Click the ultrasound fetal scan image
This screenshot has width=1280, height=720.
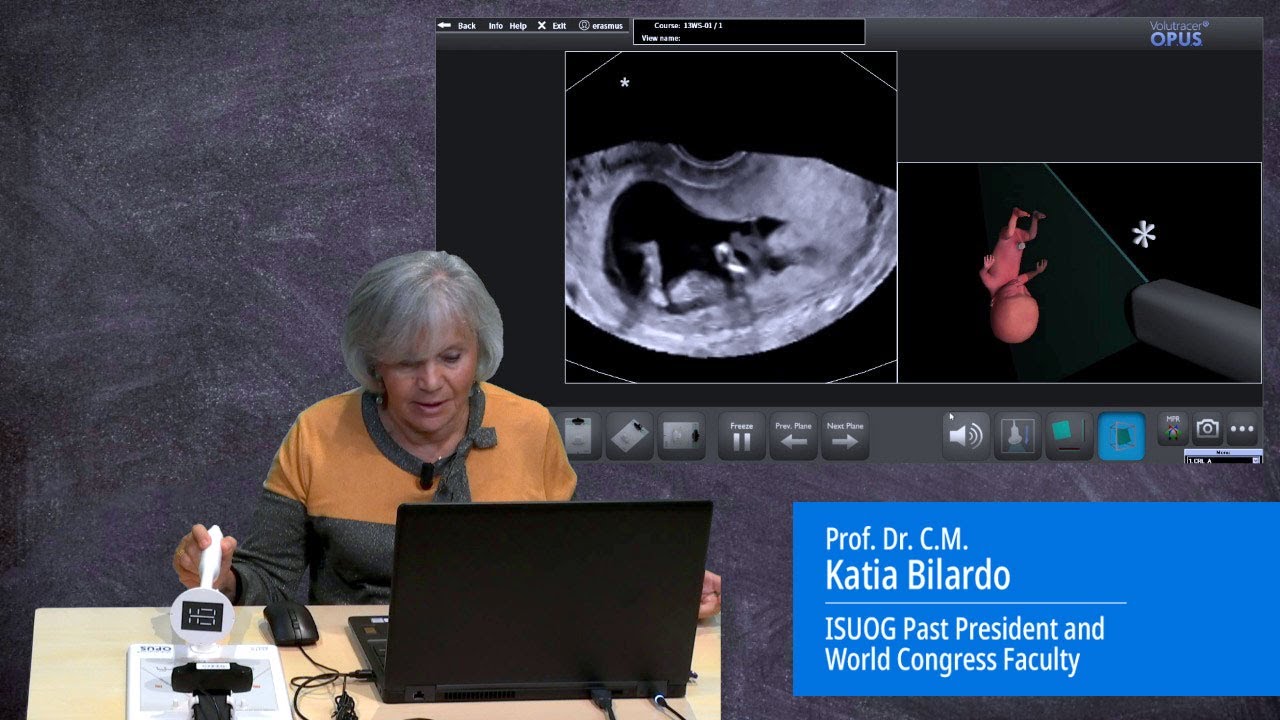point(731,217)
